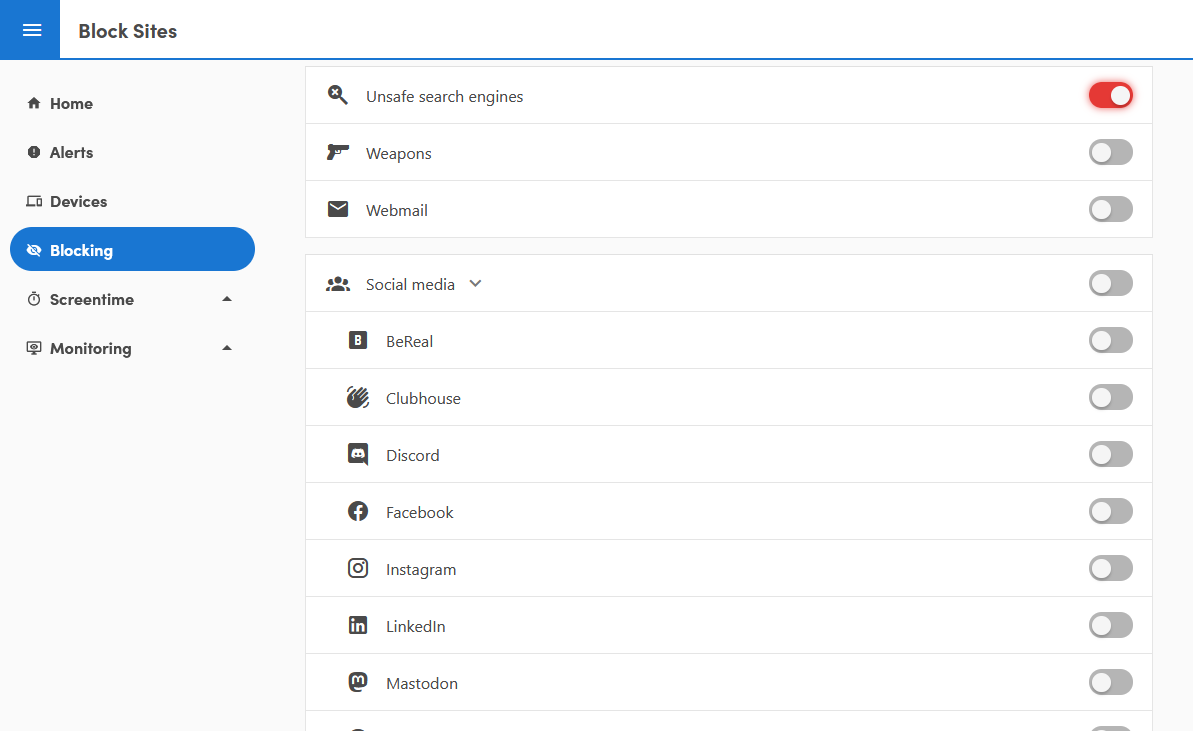Switch on Mastodon blocking toggle
The width and height of the screenshot is (1193, 731).
(x=1110, y=682)
